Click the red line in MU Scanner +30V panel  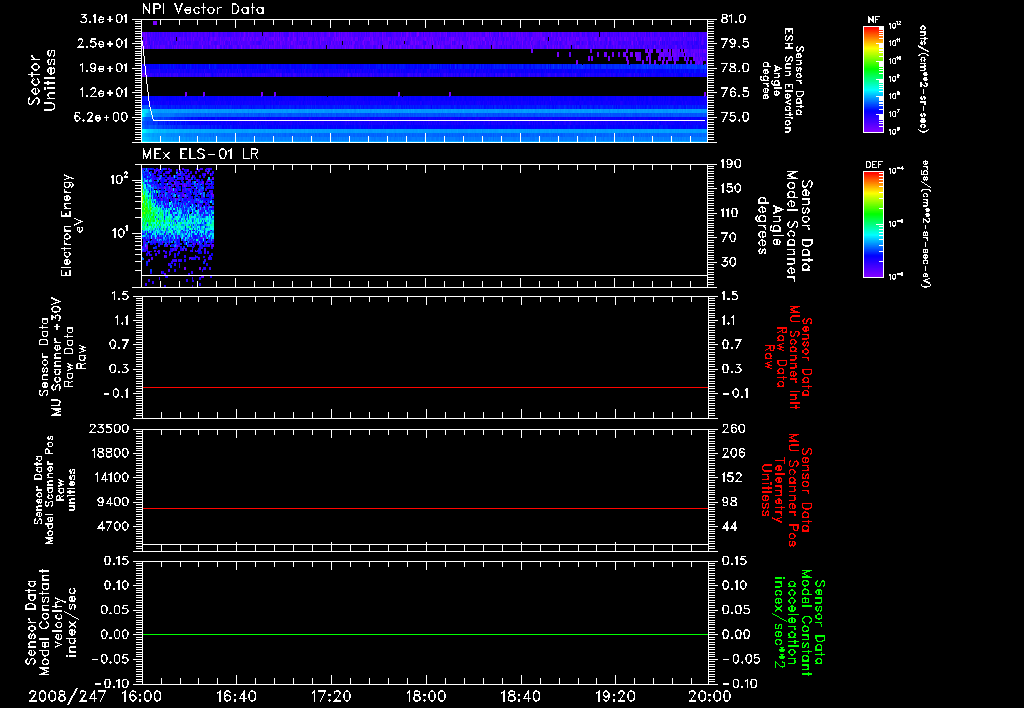click(424, 387)
